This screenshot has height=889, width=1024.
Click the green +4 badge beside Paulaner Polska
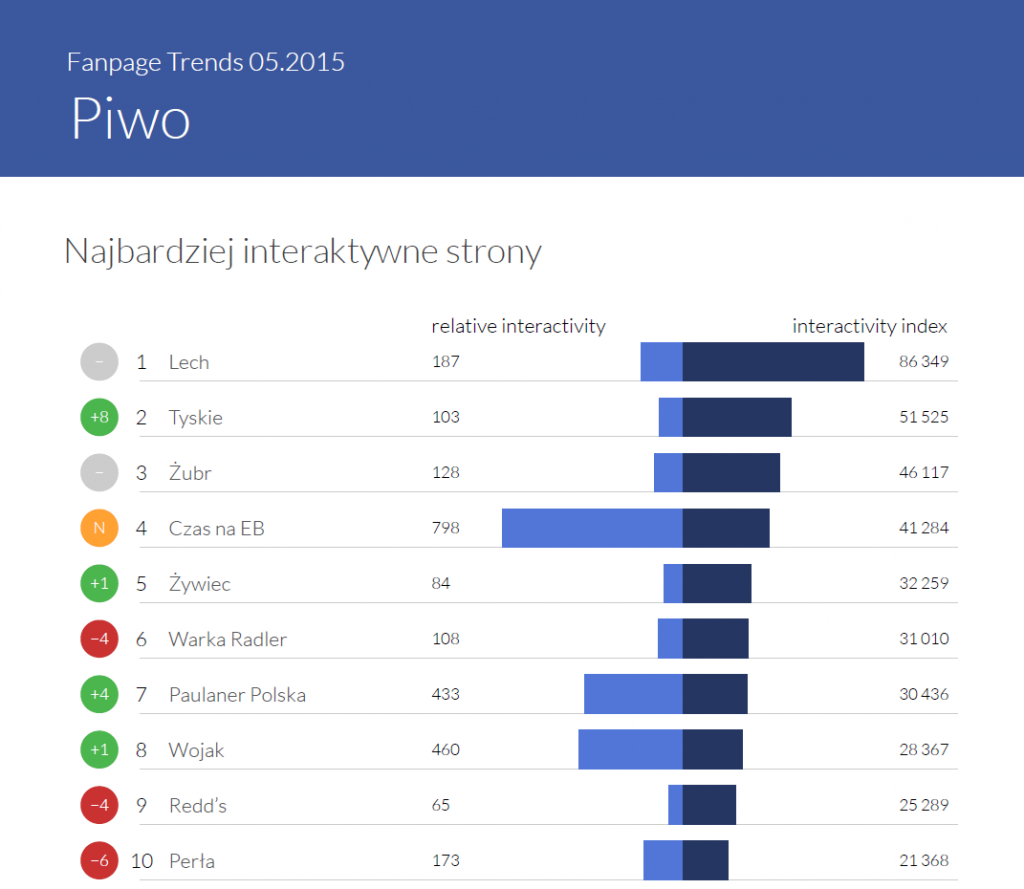pyautogui.click(x=99, y=694)
